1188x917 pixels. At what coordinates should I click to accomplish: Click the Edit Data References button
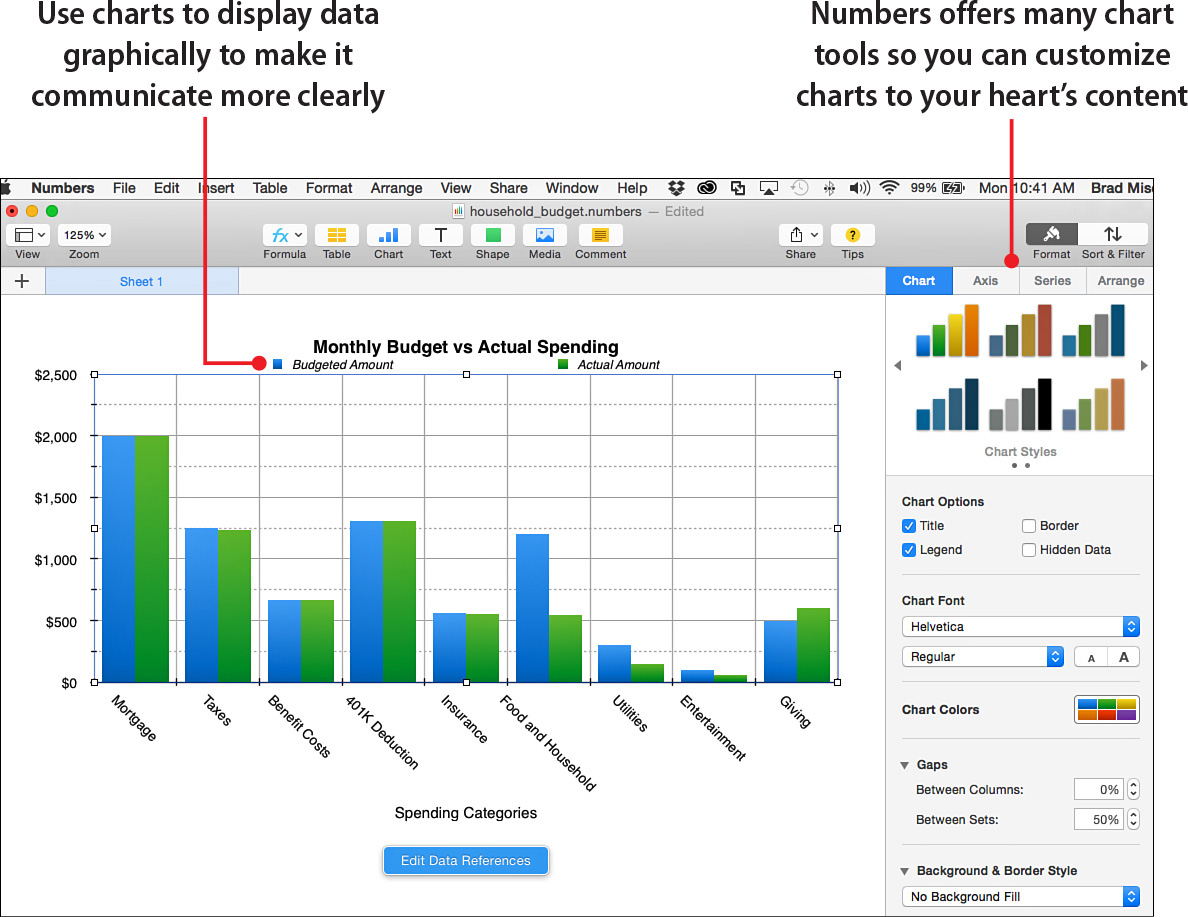(x=465, y=860)
